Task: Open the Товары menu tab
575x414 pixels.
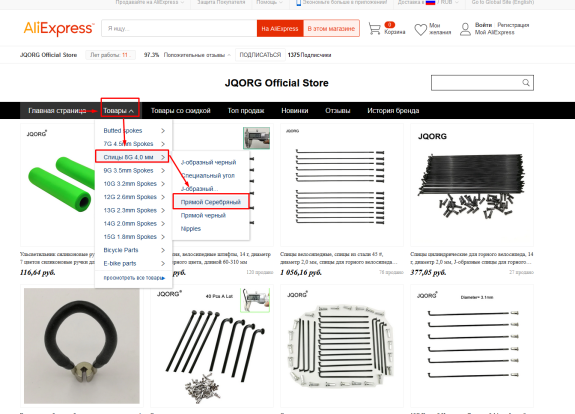Action: pyautogui.click(x=118, y=111)
